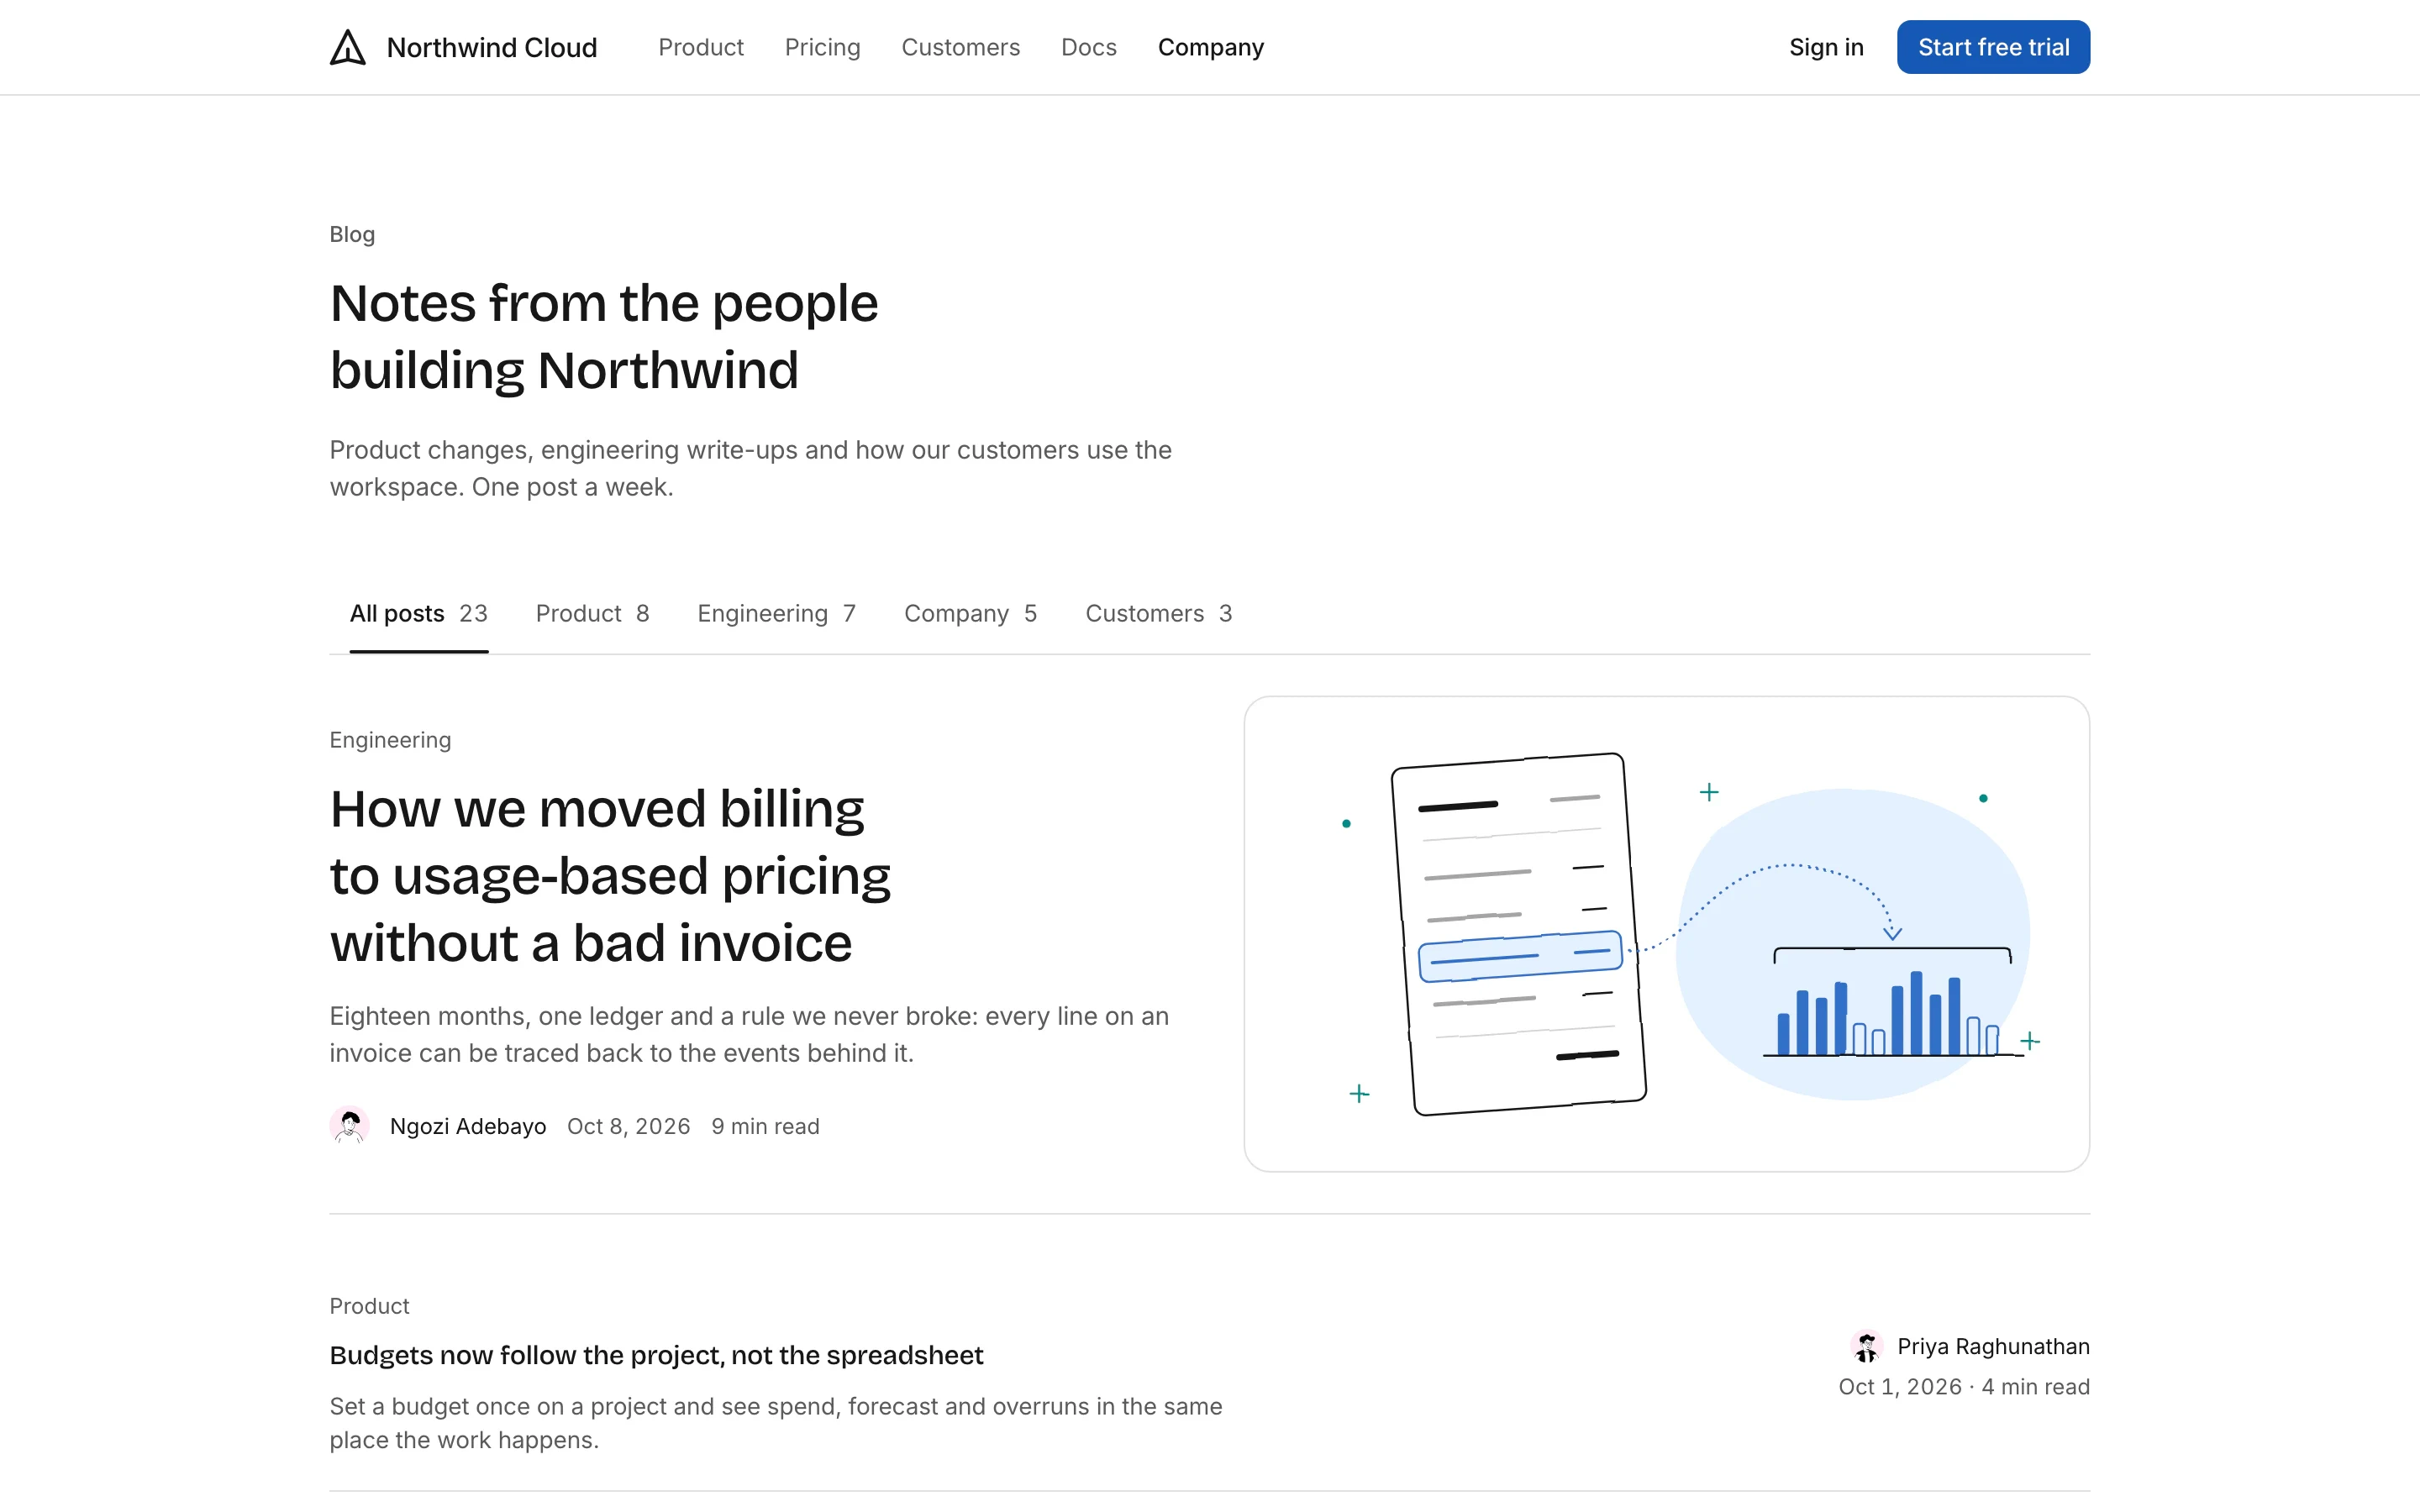
Task: Switch to the Engineering posts tab
Action: (x=776, y=613)
